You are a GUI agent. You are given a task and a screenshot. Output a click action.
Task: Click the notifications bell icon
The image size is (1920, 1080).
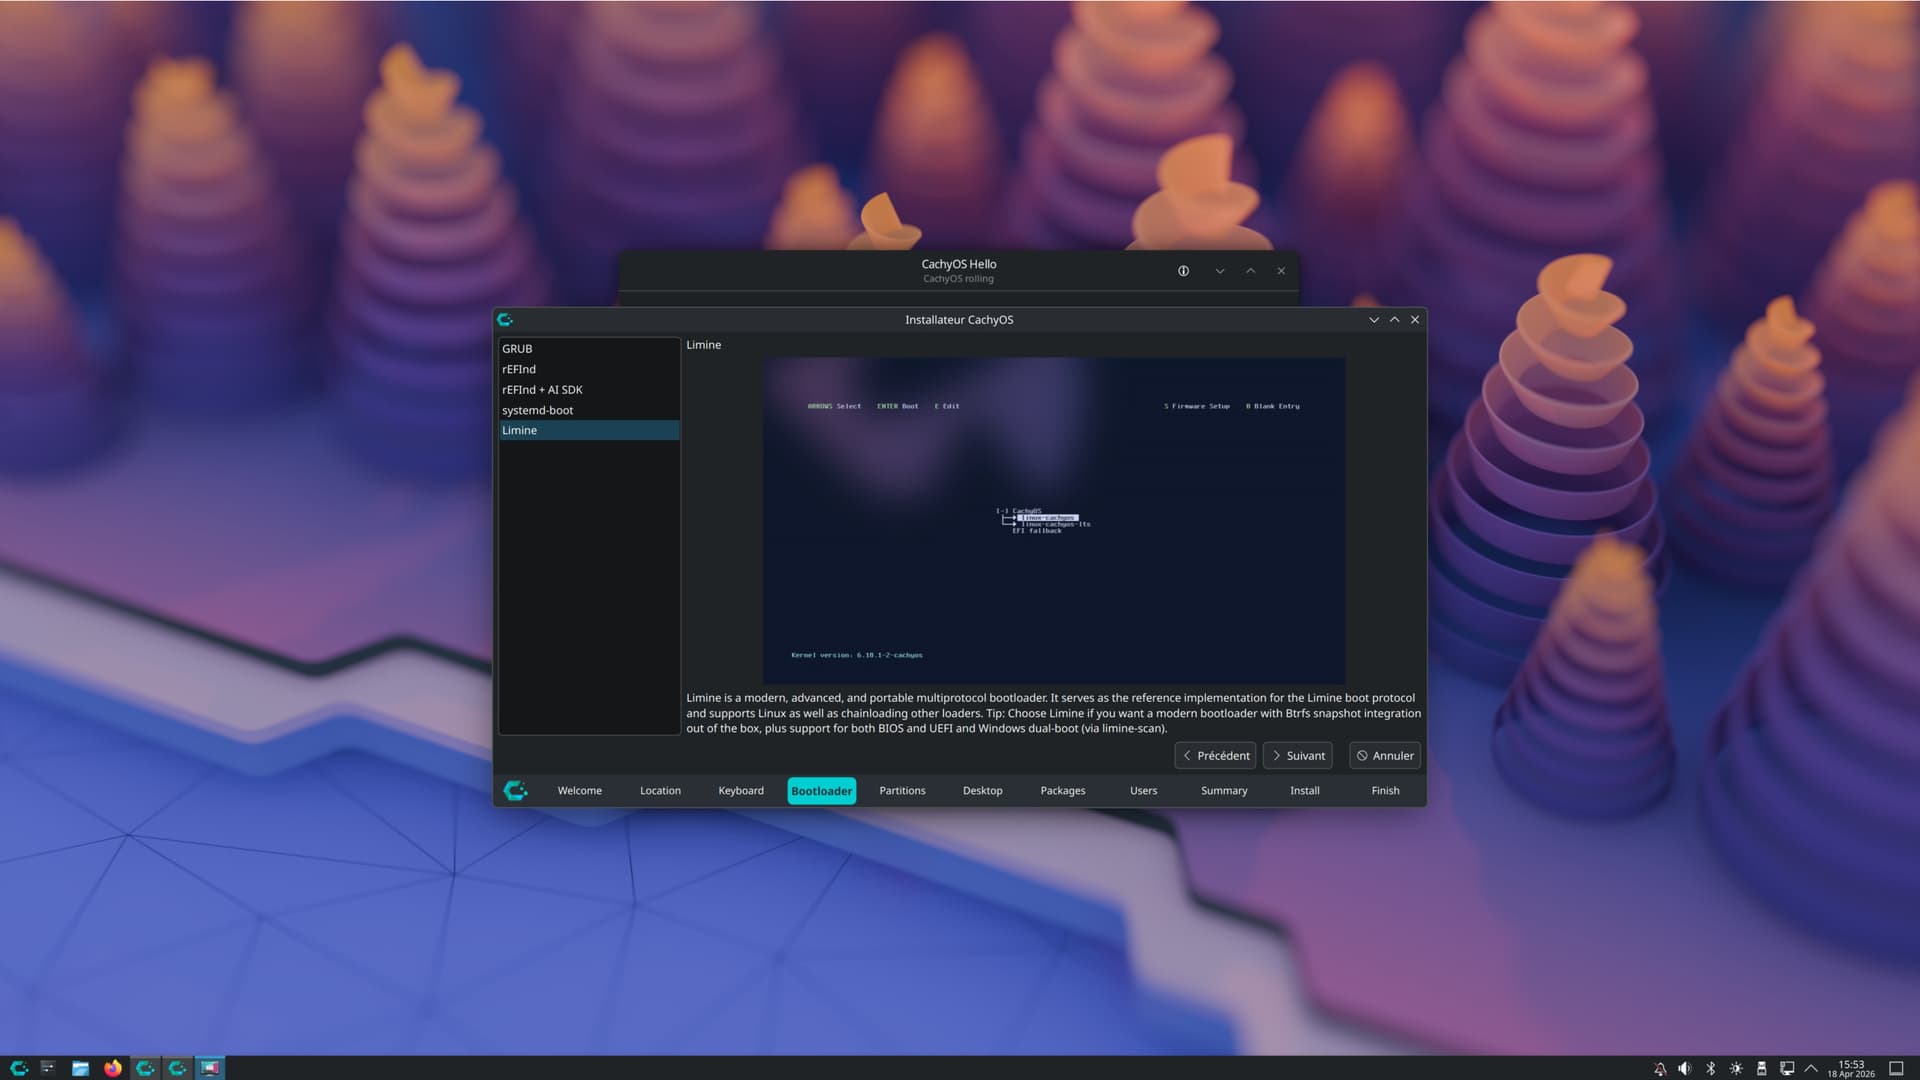pyautogui.click(x=1660, y=1068)
